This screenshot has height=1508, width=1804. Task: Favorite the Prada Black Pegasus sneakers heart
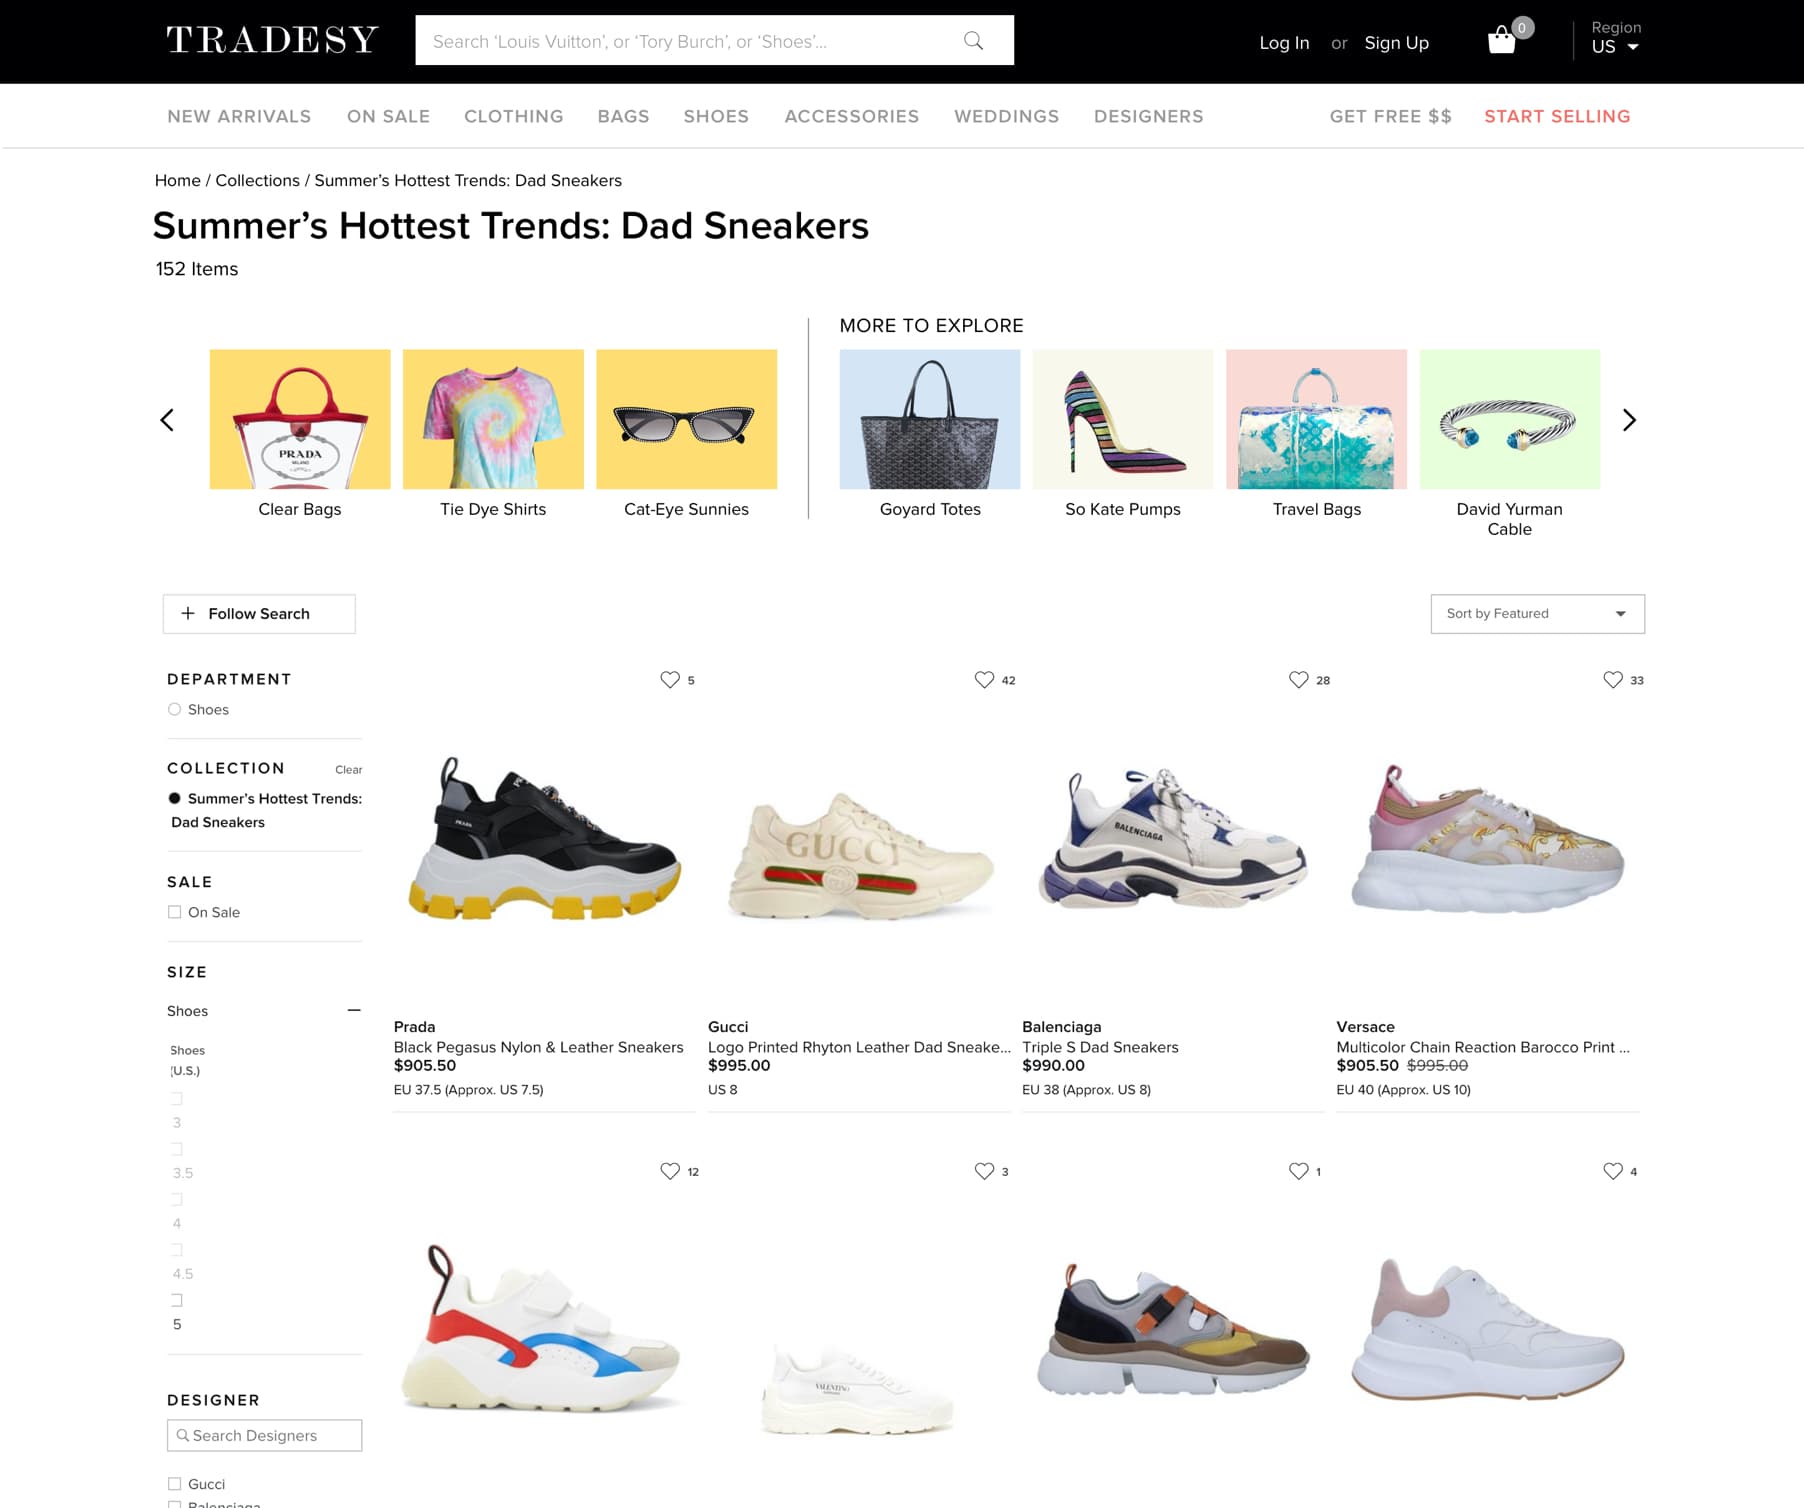pyautogui.click(x=669, y=680)
